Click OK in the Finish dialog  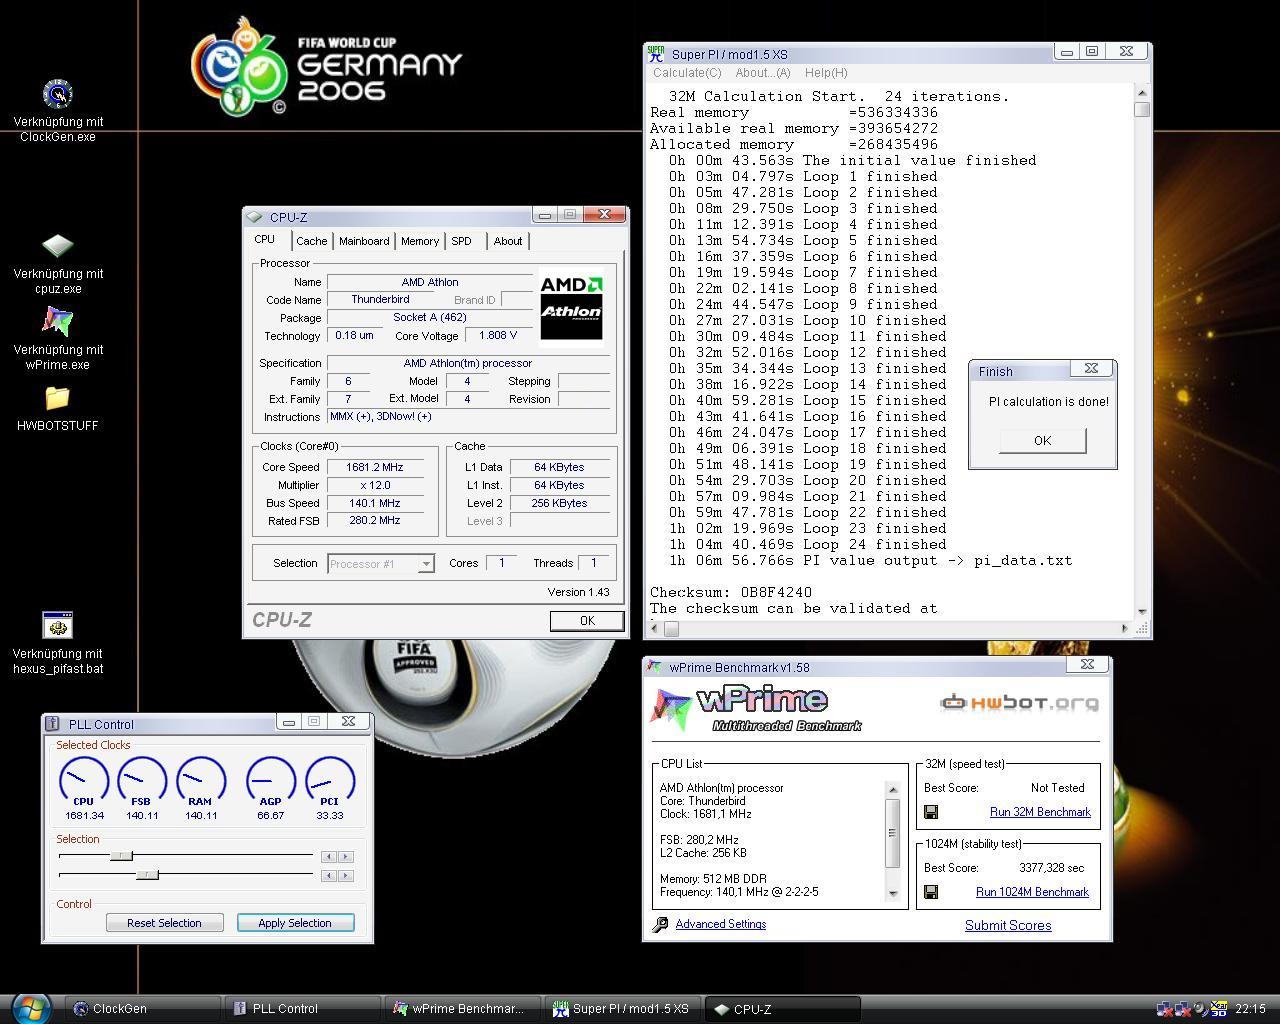tap(1042, 441)
